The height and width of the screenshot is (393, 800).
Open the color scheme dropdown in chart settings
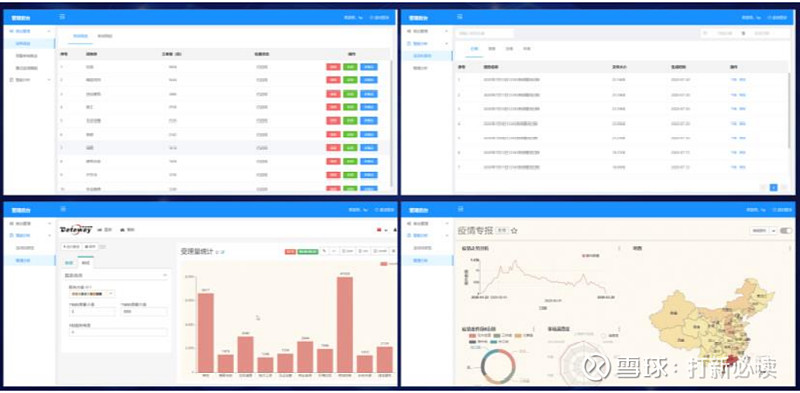92,294
